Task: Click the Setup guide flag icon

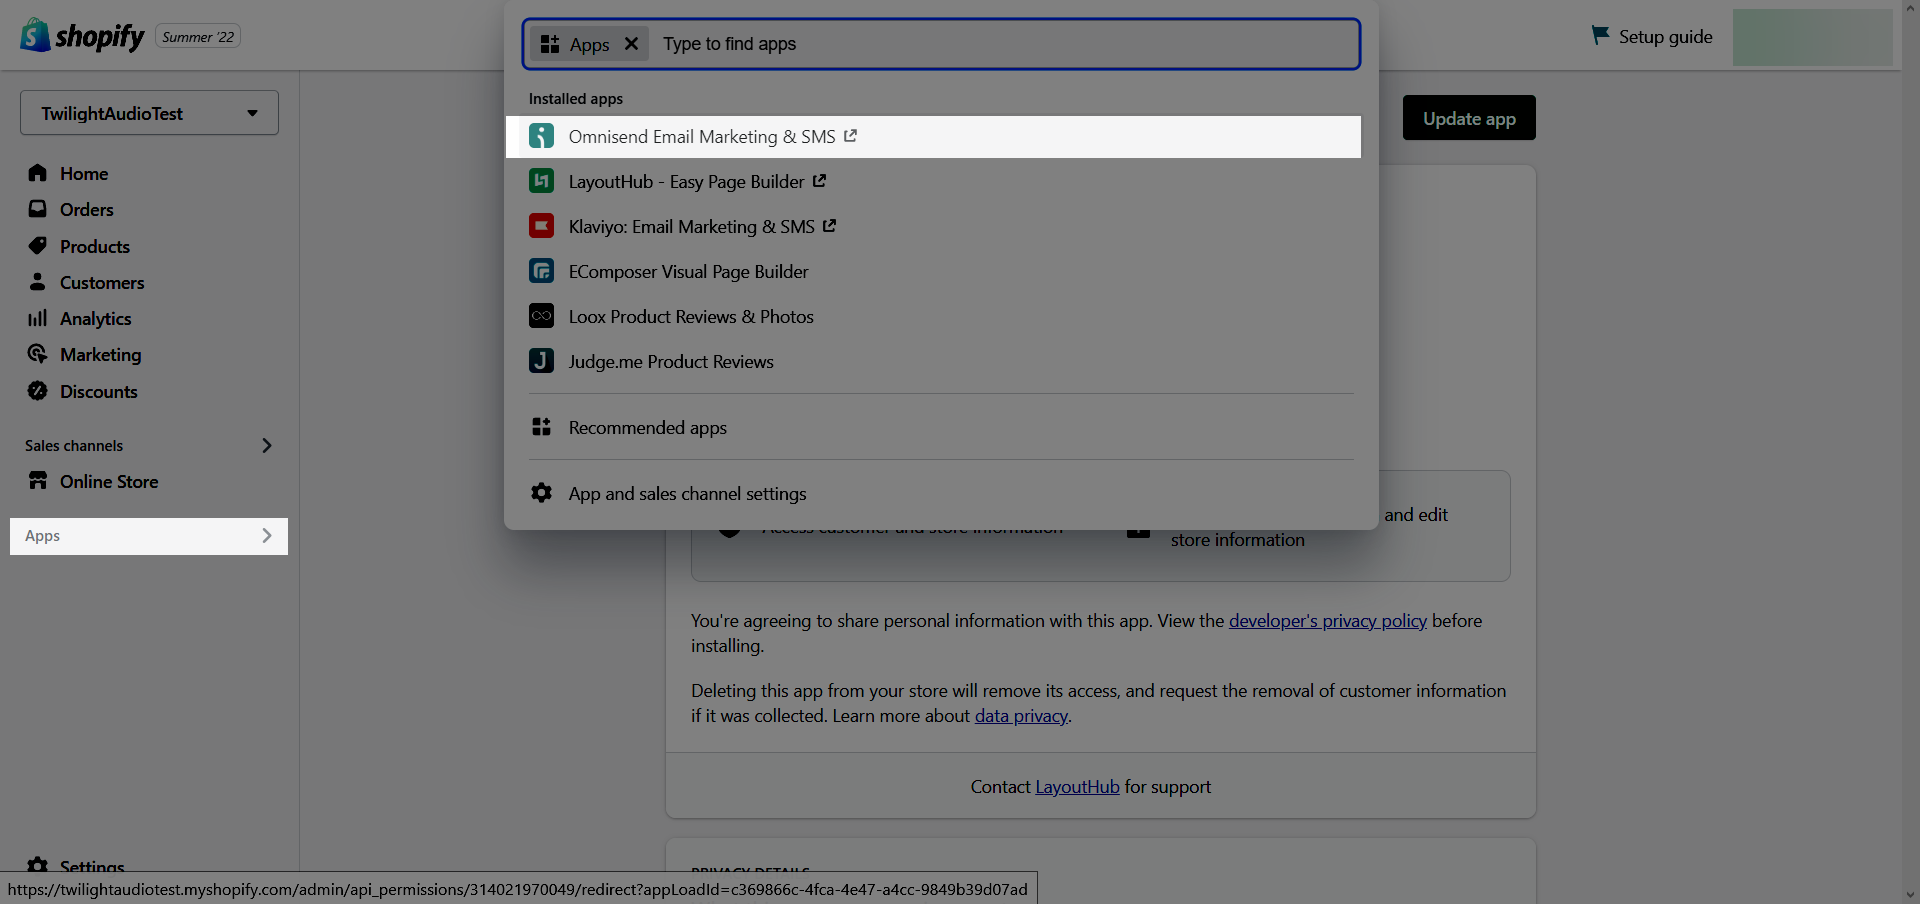Action: point(1600,35)
